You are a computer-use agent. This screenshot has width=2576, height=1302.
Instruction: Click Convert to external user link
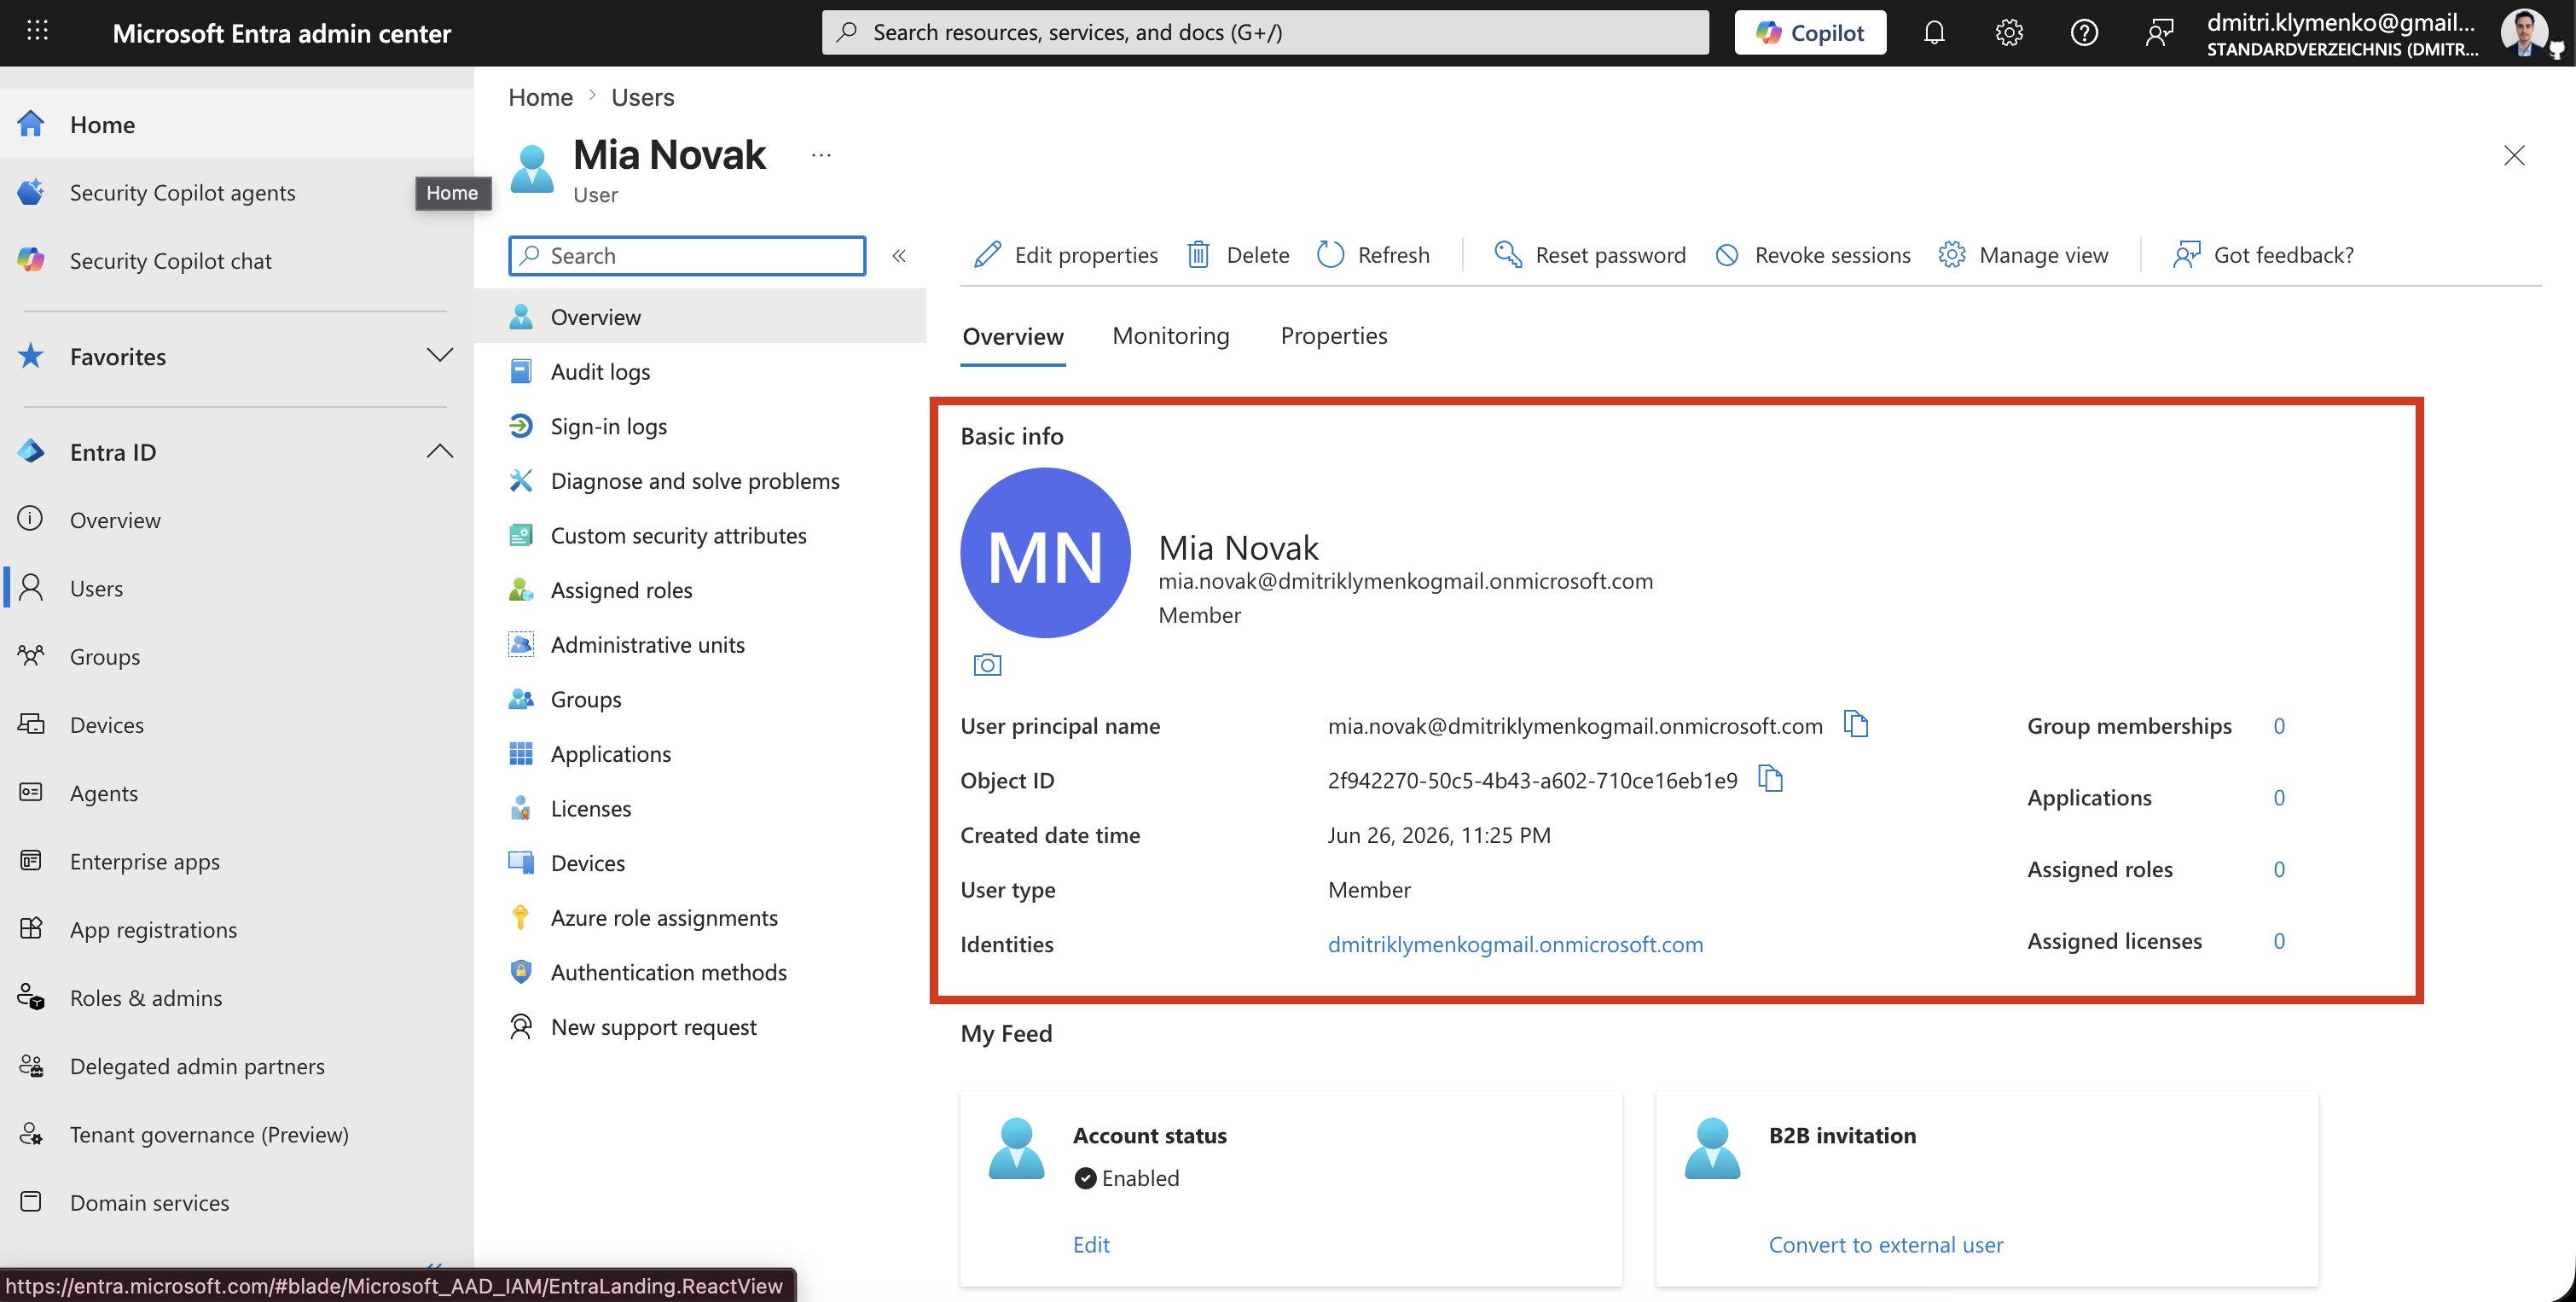(x=1886, y=1244)
